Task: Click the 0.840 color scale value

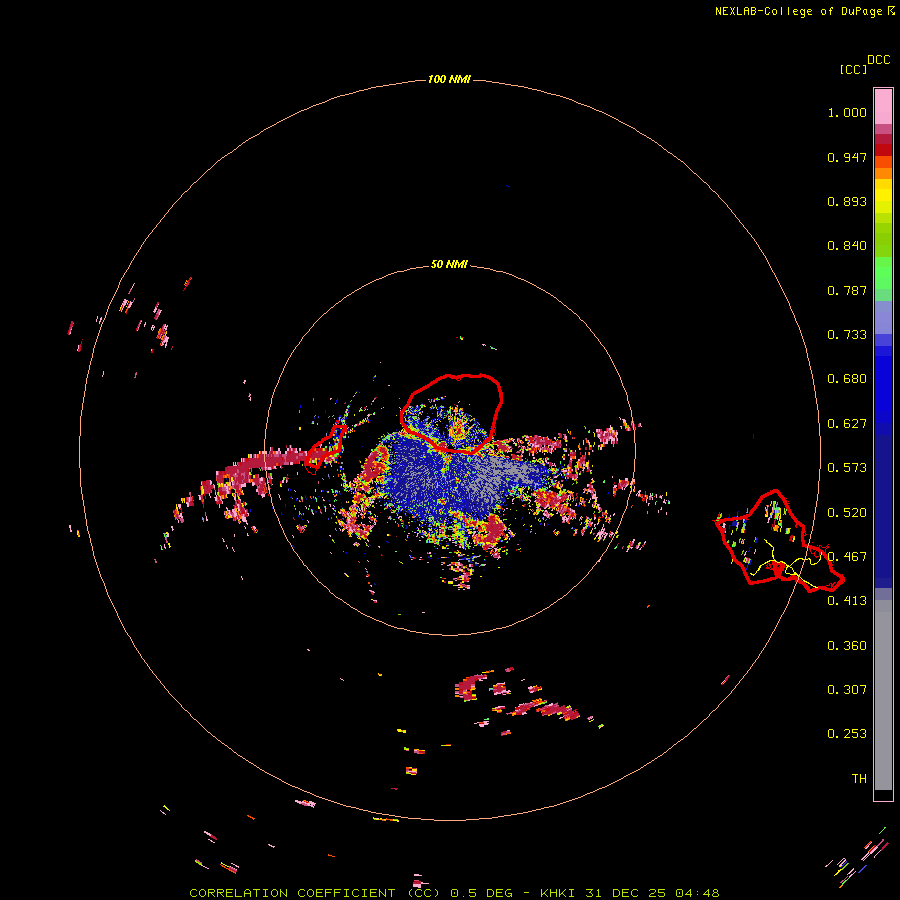Action: click(x=847, y=246)
